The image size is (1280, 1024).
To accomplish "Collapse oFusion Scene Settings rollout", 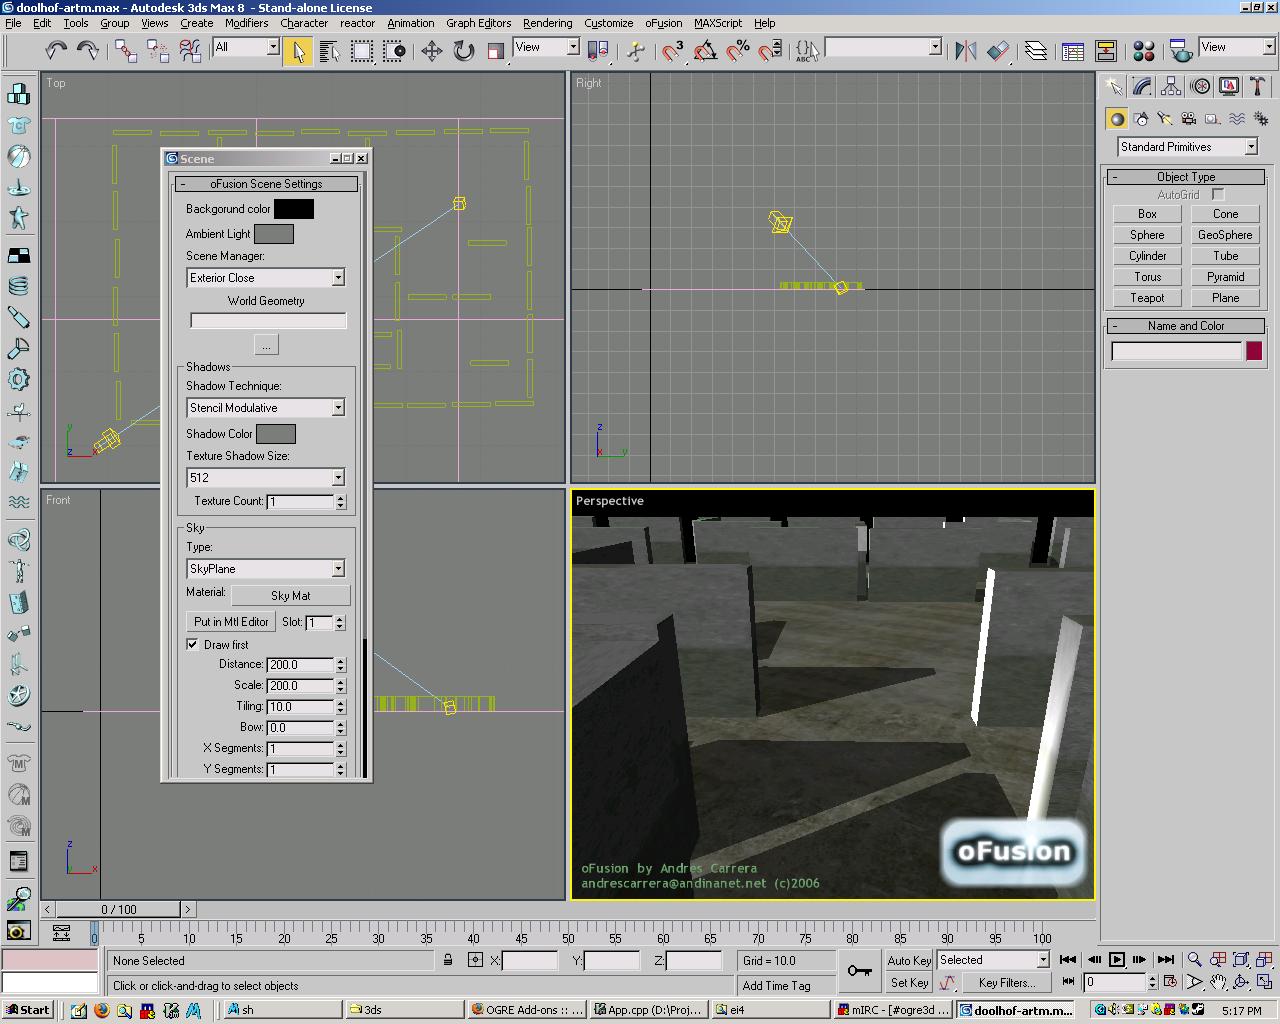I will coord(265,184).
